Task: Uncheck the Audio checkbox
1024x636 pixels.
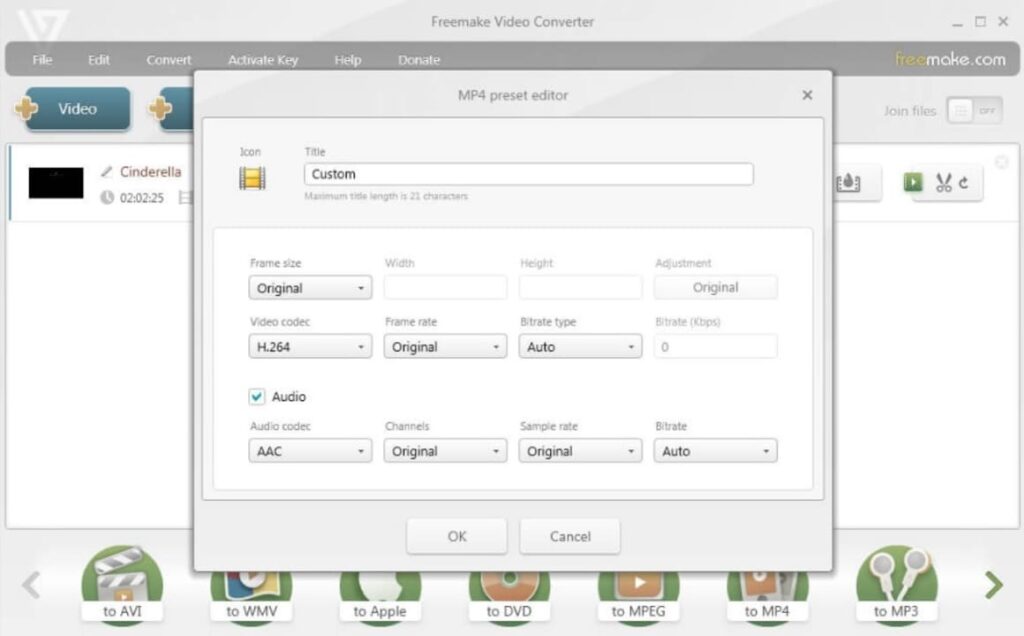Action: click(x=258, y=396)
